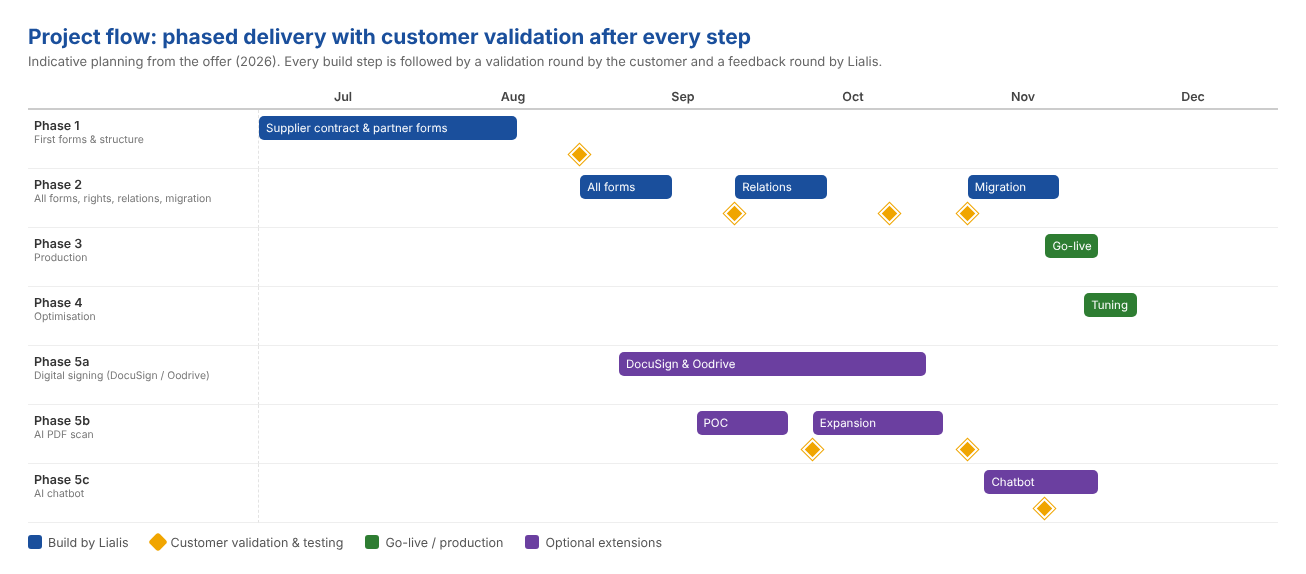Click the Phase 5b row title
The height and width of the screenshot is (574, 1306).
[x=62, y=421]
